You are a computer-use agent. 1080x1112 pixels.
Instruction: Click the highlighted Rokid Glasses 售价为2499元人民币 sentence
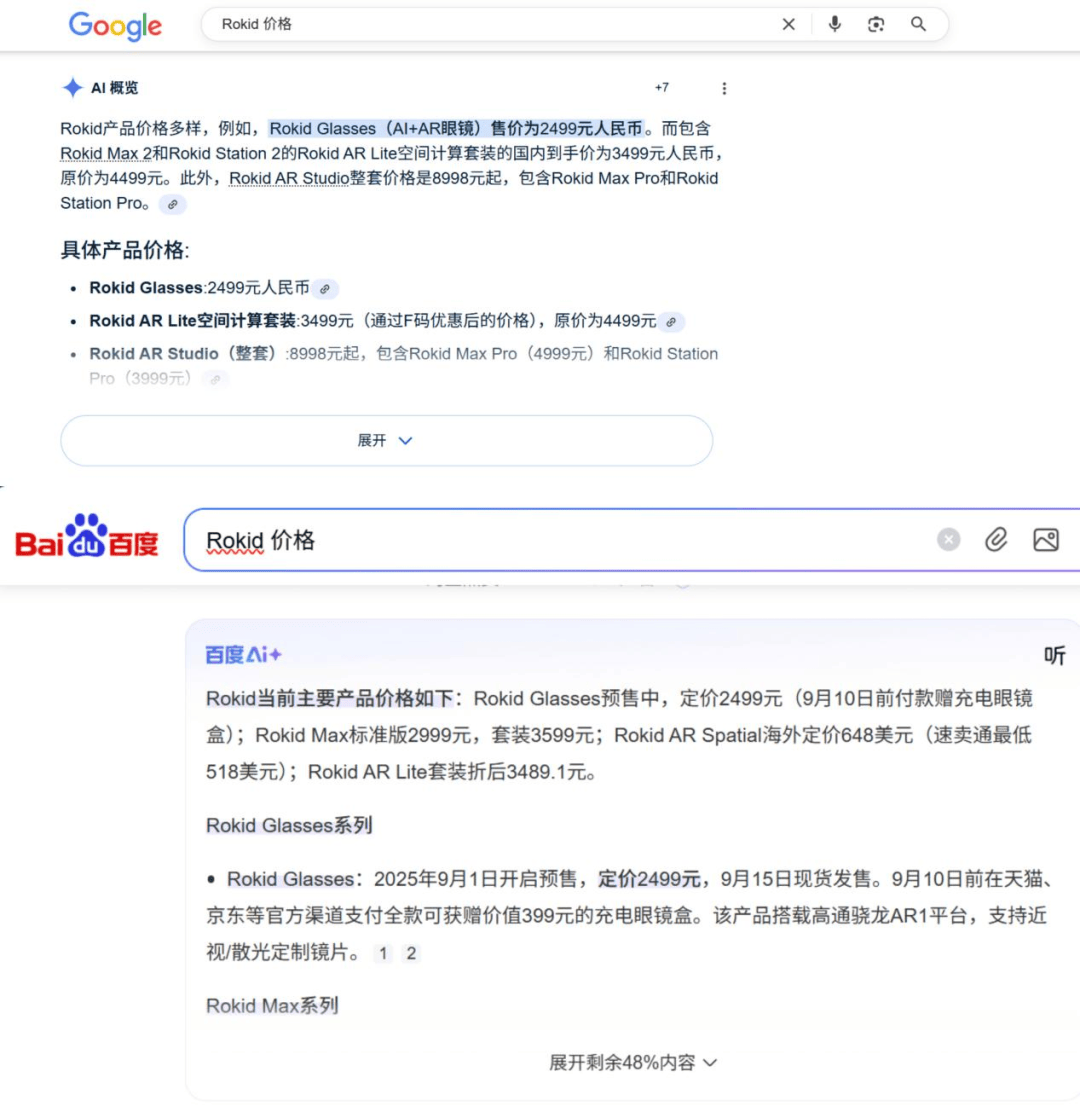click(x=456, y=128)
